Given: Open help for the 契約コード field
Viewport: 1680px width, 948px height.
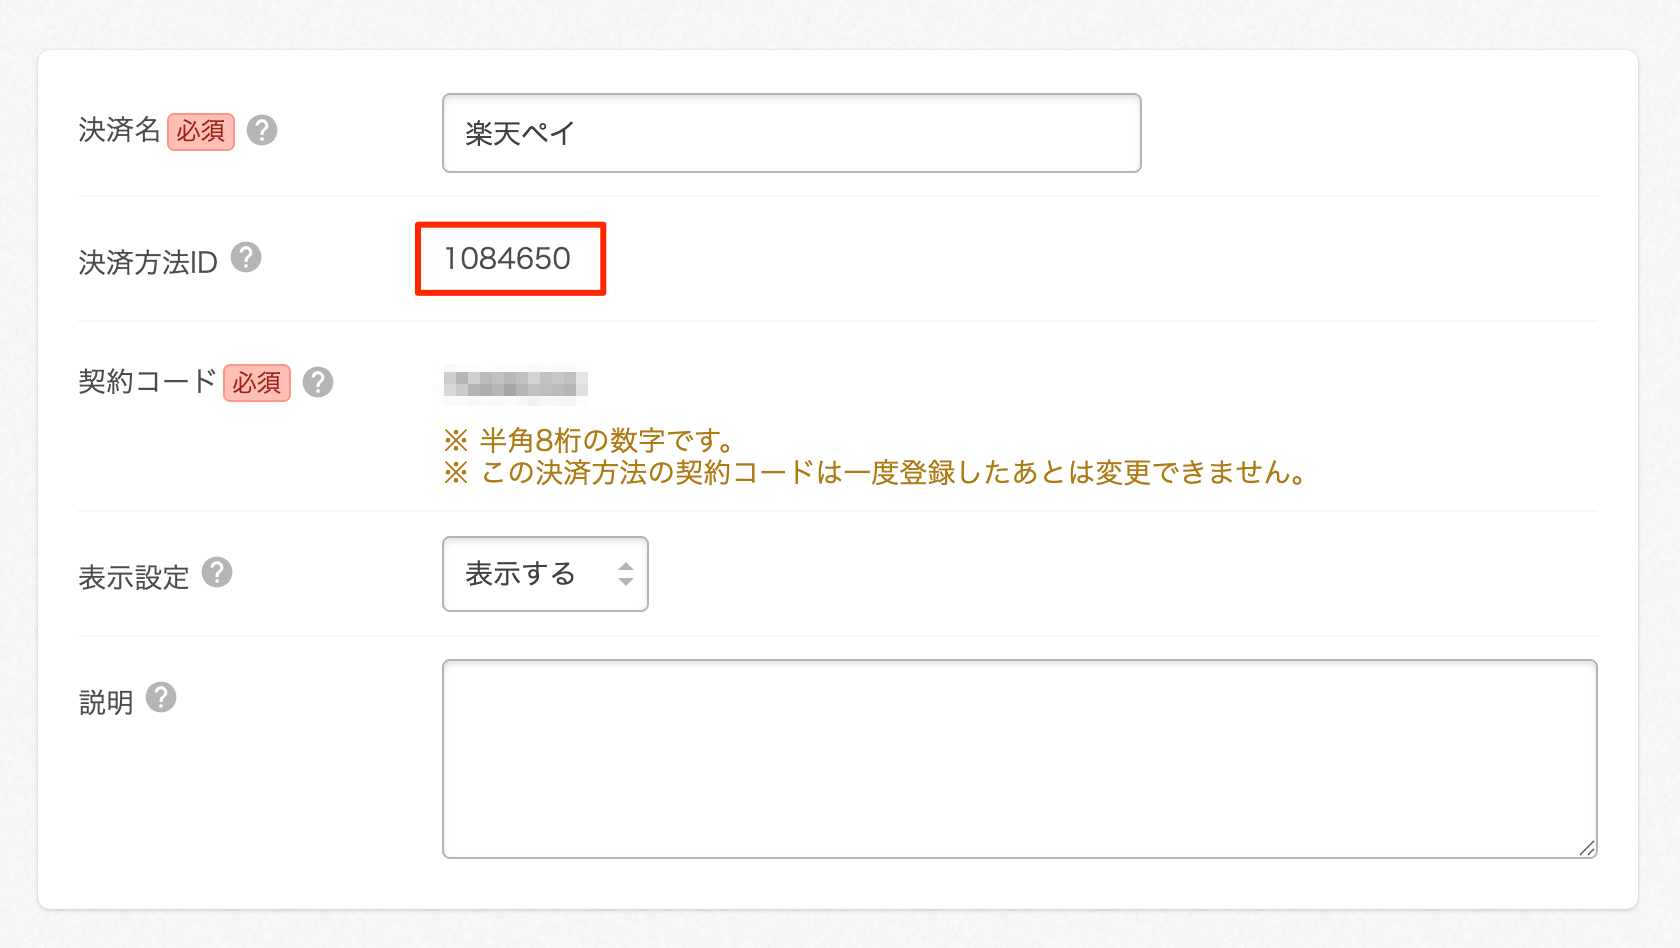Looking at the screenshot, I should point(318,382).
